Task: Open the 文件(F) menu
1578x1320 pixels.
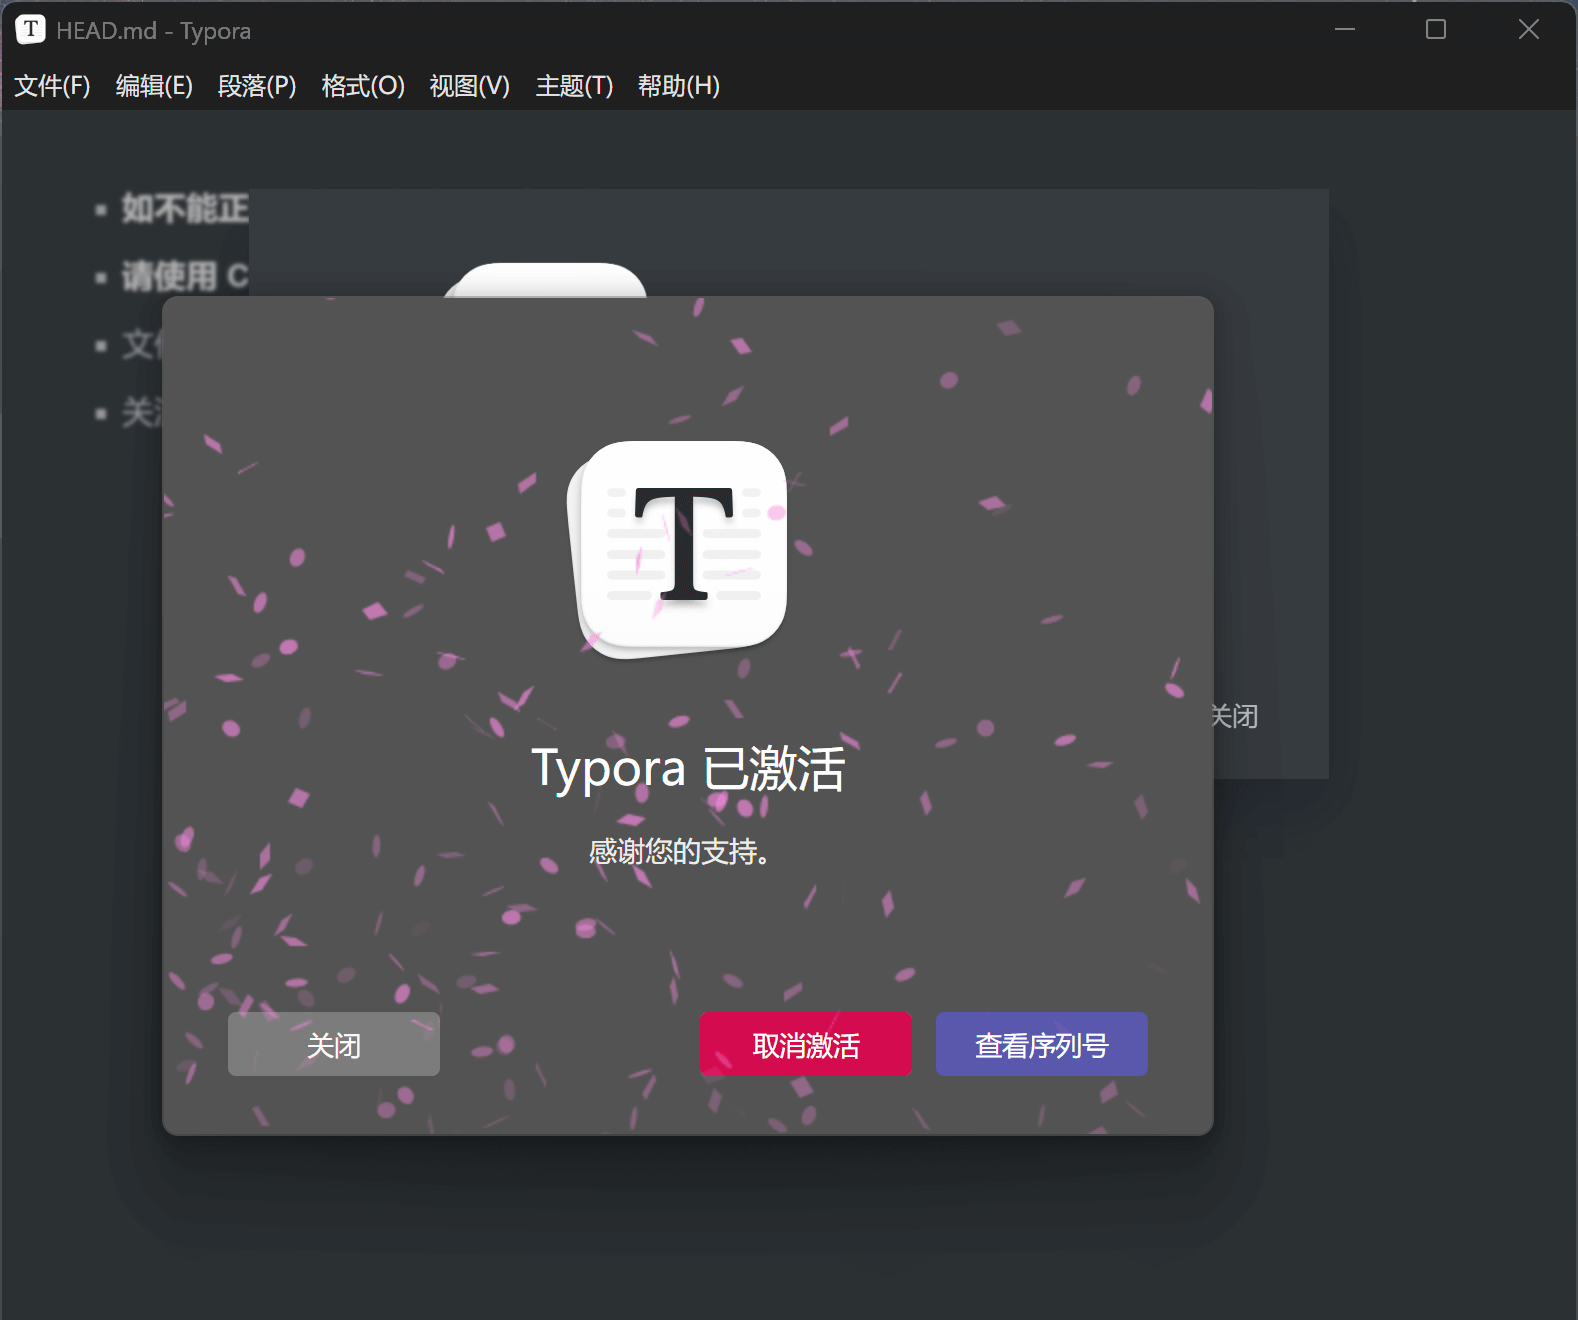Action: tap(52, 86)
